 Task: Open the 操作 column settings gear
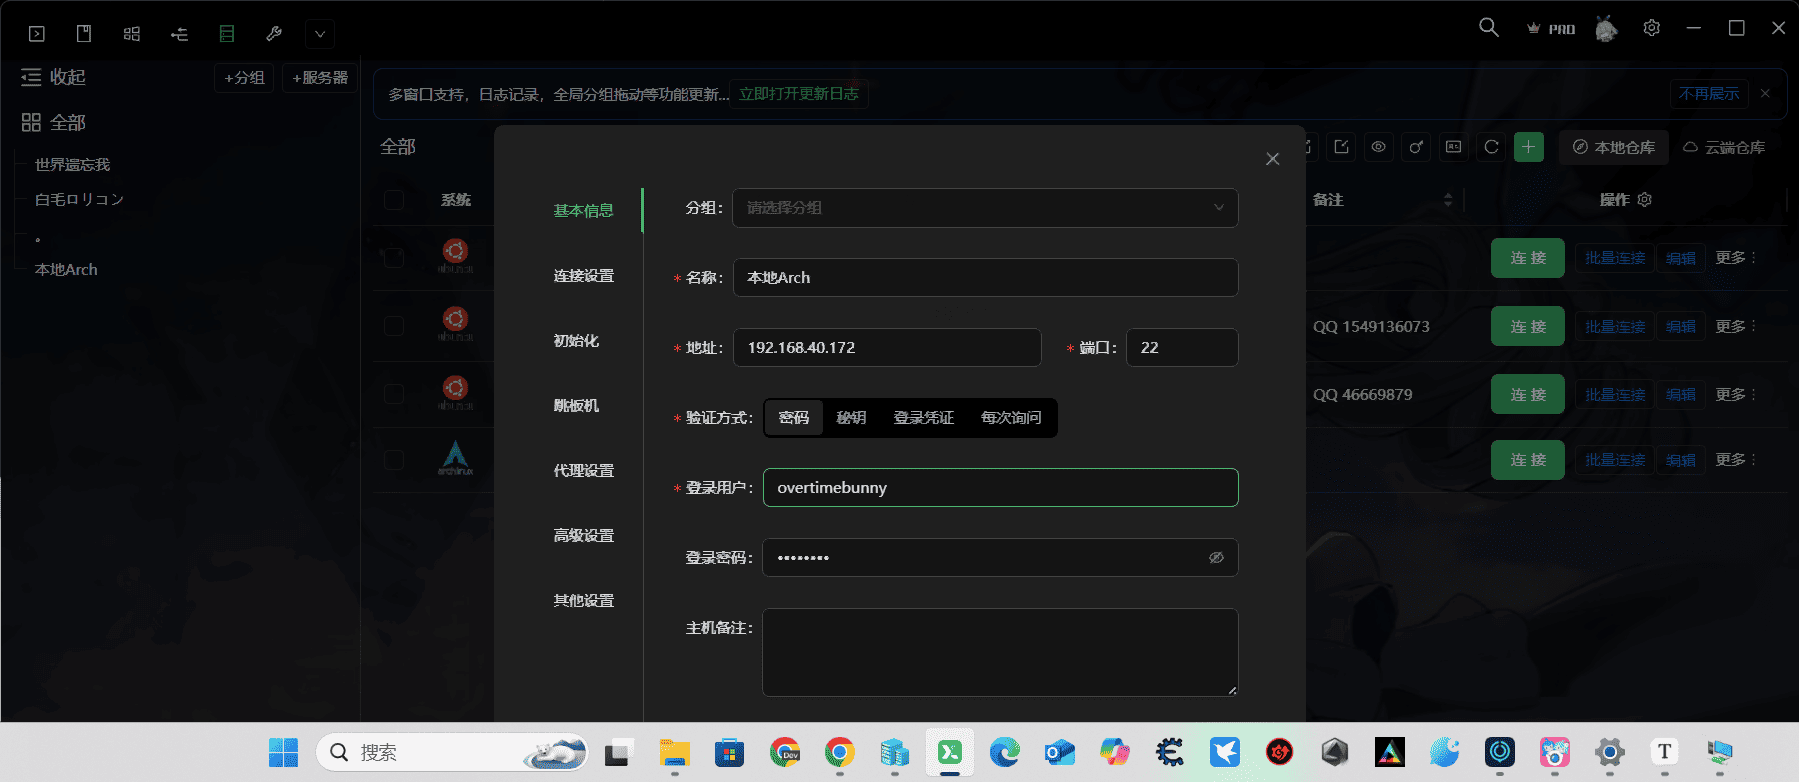pos(1645,200)
